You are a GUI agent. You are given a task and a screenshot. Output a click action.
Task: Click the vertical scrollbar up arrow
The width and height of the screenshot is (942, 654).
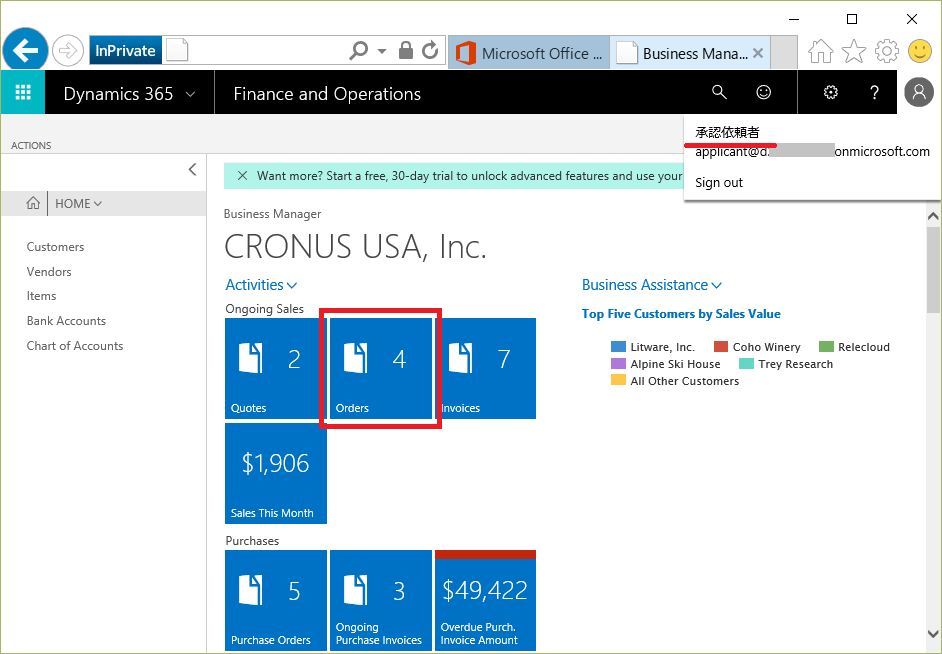[933, 216]
